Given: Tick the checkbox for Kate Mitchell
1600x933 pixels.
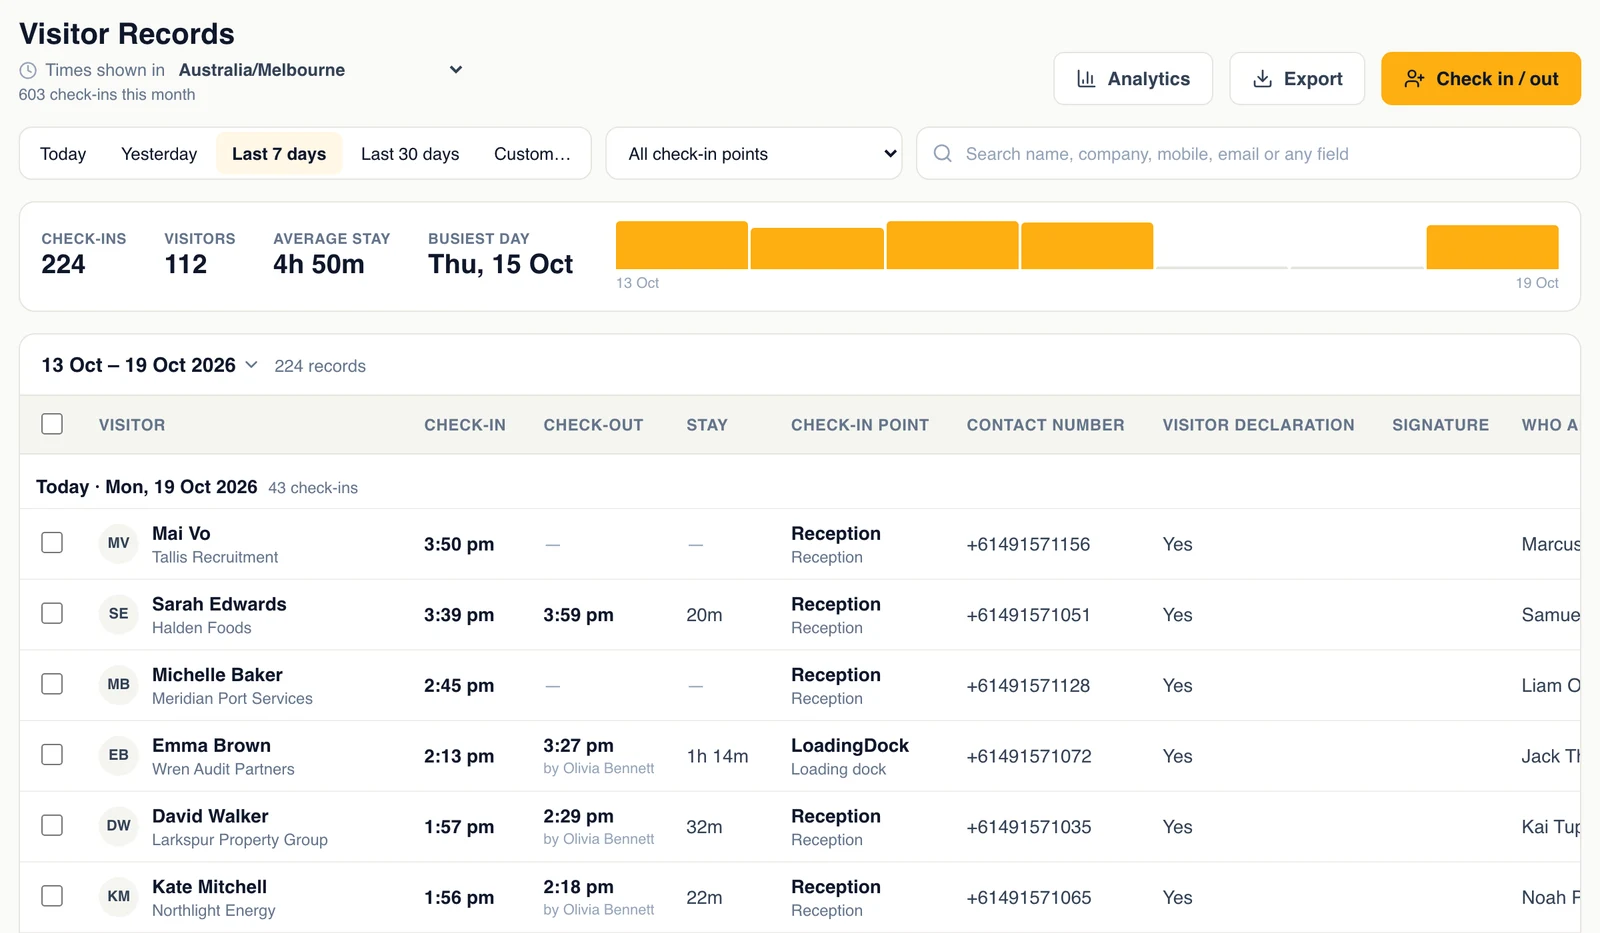Looking at the screenshot, I should click(x=52, y=896).
